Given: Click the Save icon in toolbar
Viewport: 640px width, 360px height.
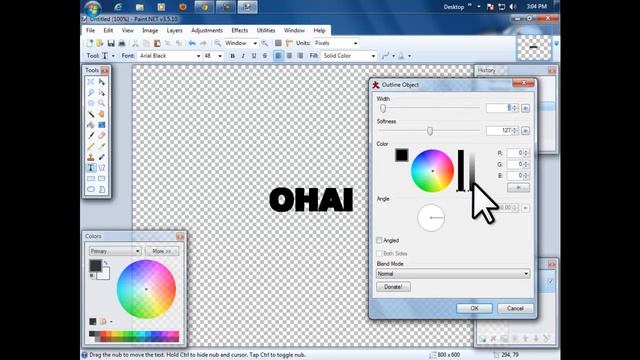Looking at the screenshot, I should click(x=111, y=43).
